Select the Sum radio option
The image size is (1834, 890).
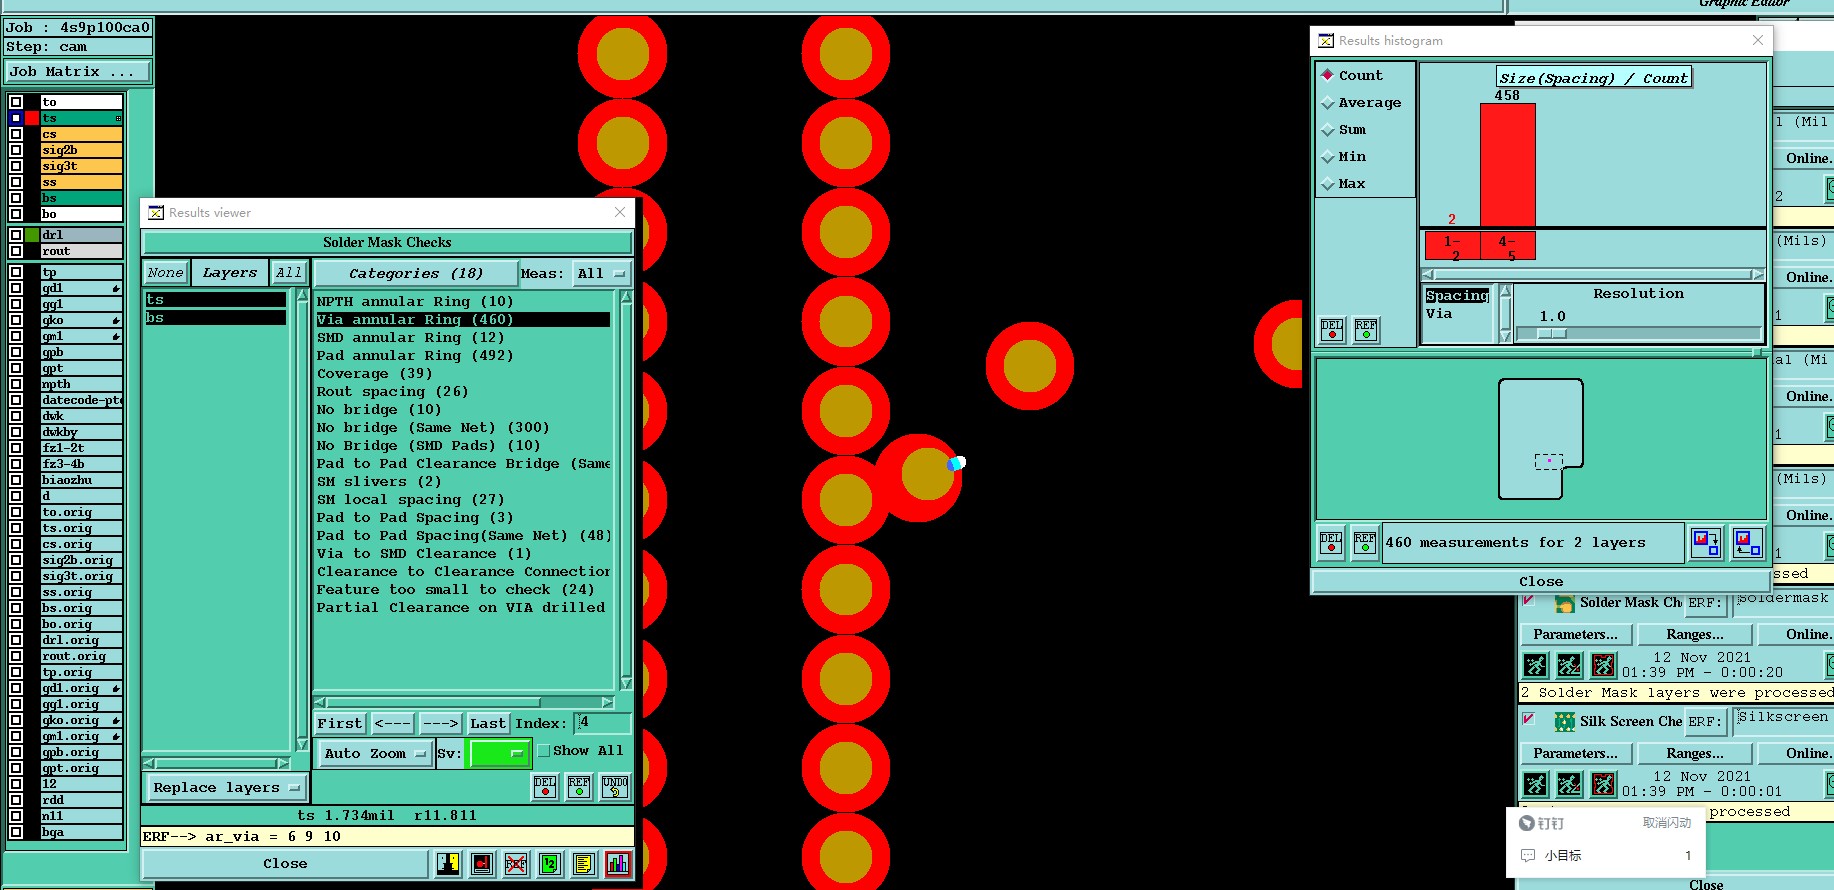1328,130
